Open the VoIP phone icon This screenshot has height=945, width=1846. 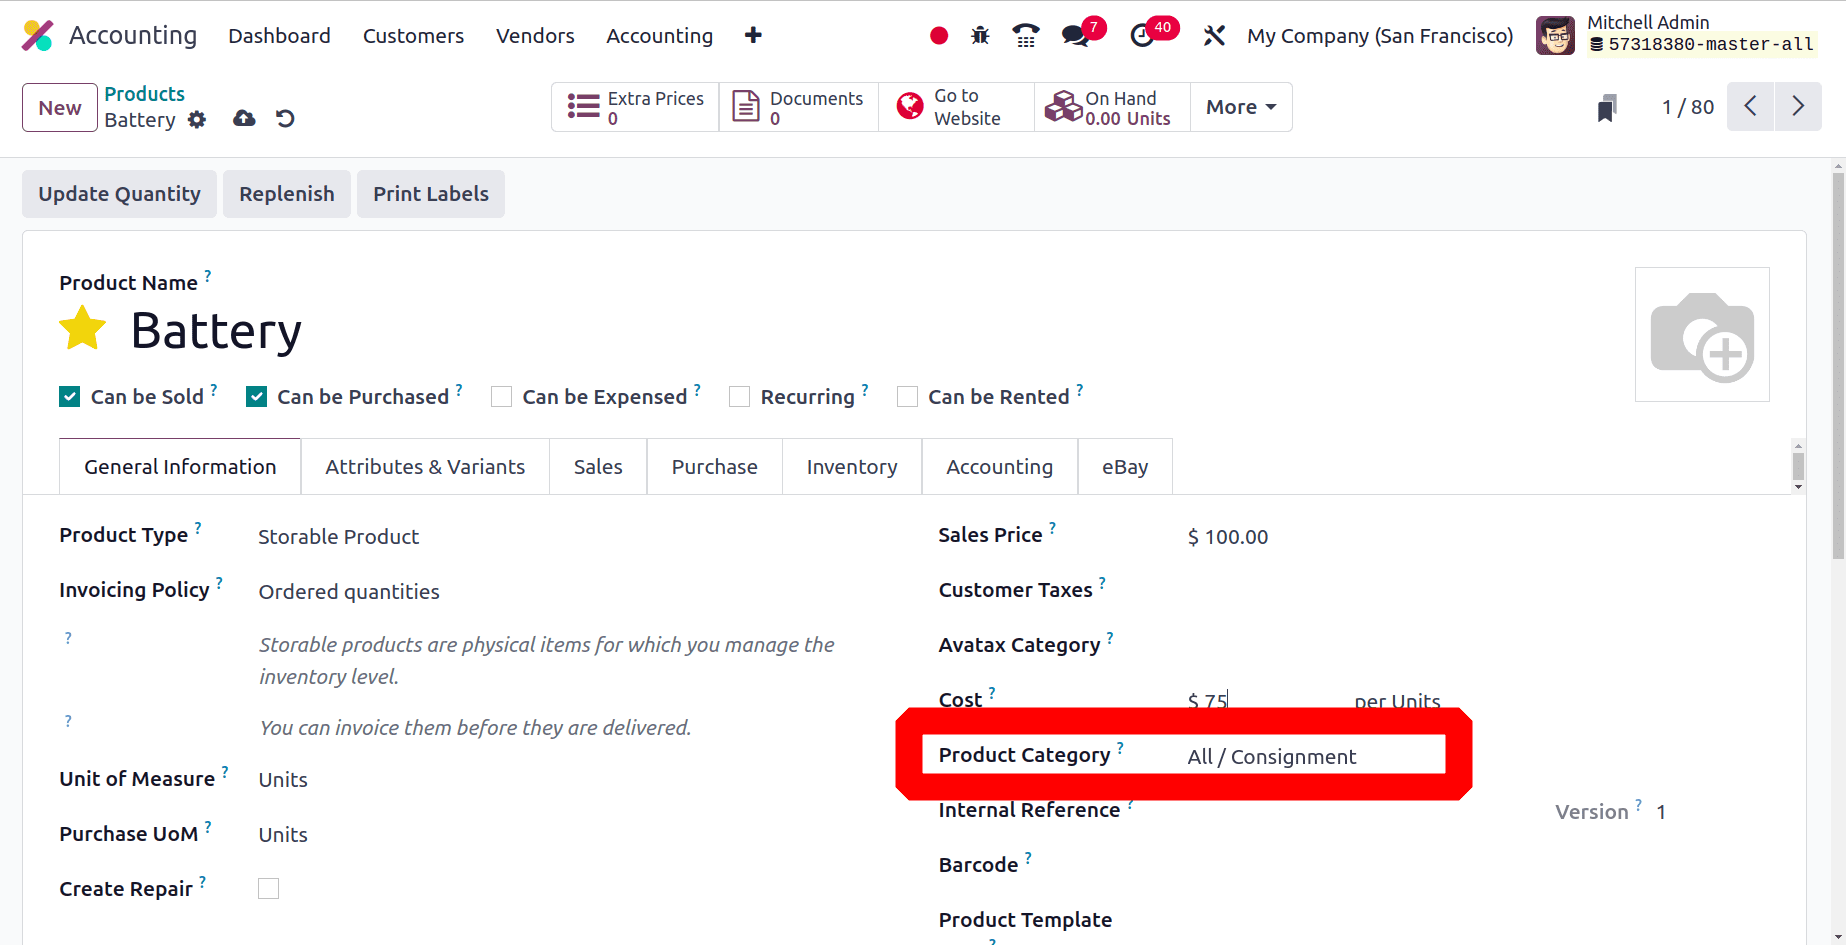(x=1026, y=36)
